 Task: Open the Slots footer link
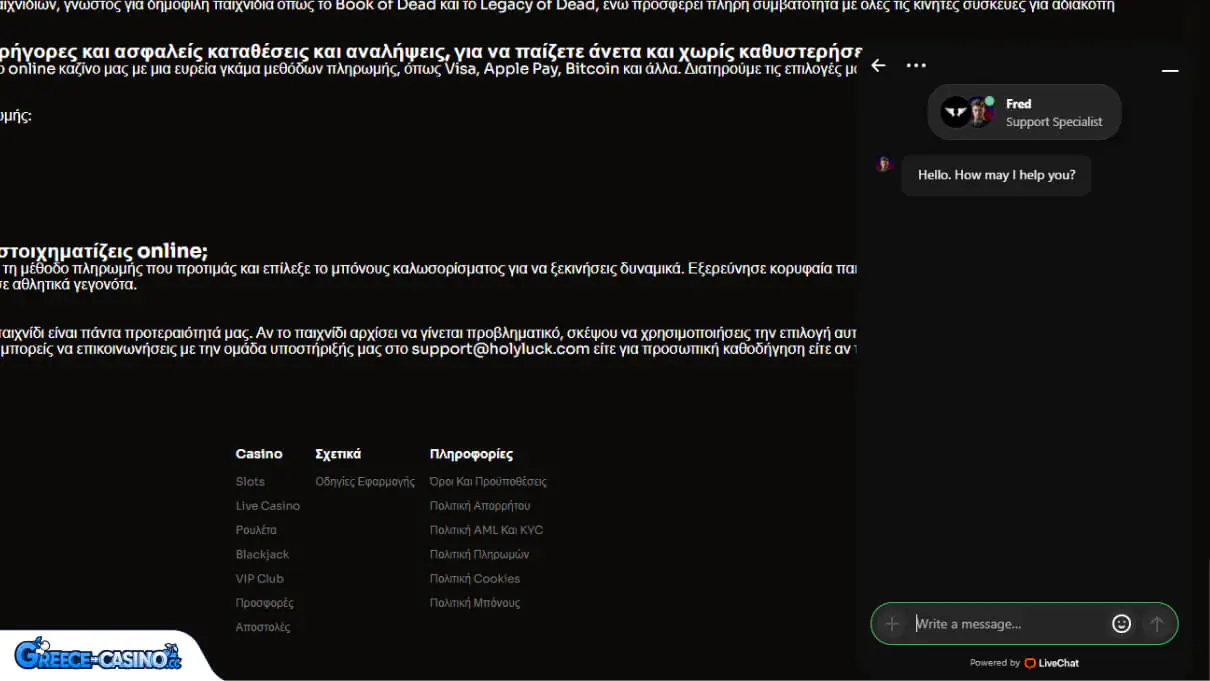pyautogui.click(x=250, y=482)
